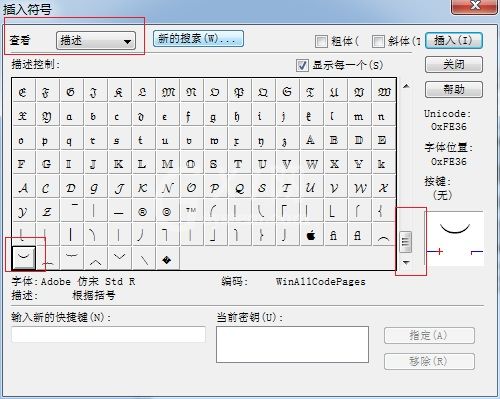This screenshot has height=399, width=500.
Task: Select the black diamond question mark symbol
Action: click(167, 259)
